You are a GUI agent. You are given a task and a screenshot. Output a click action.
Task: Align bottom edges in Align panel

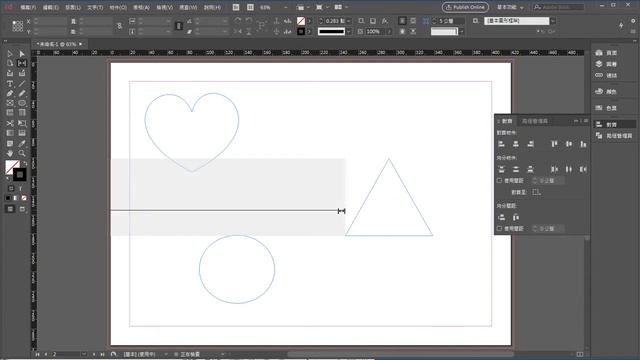point(583,144)
